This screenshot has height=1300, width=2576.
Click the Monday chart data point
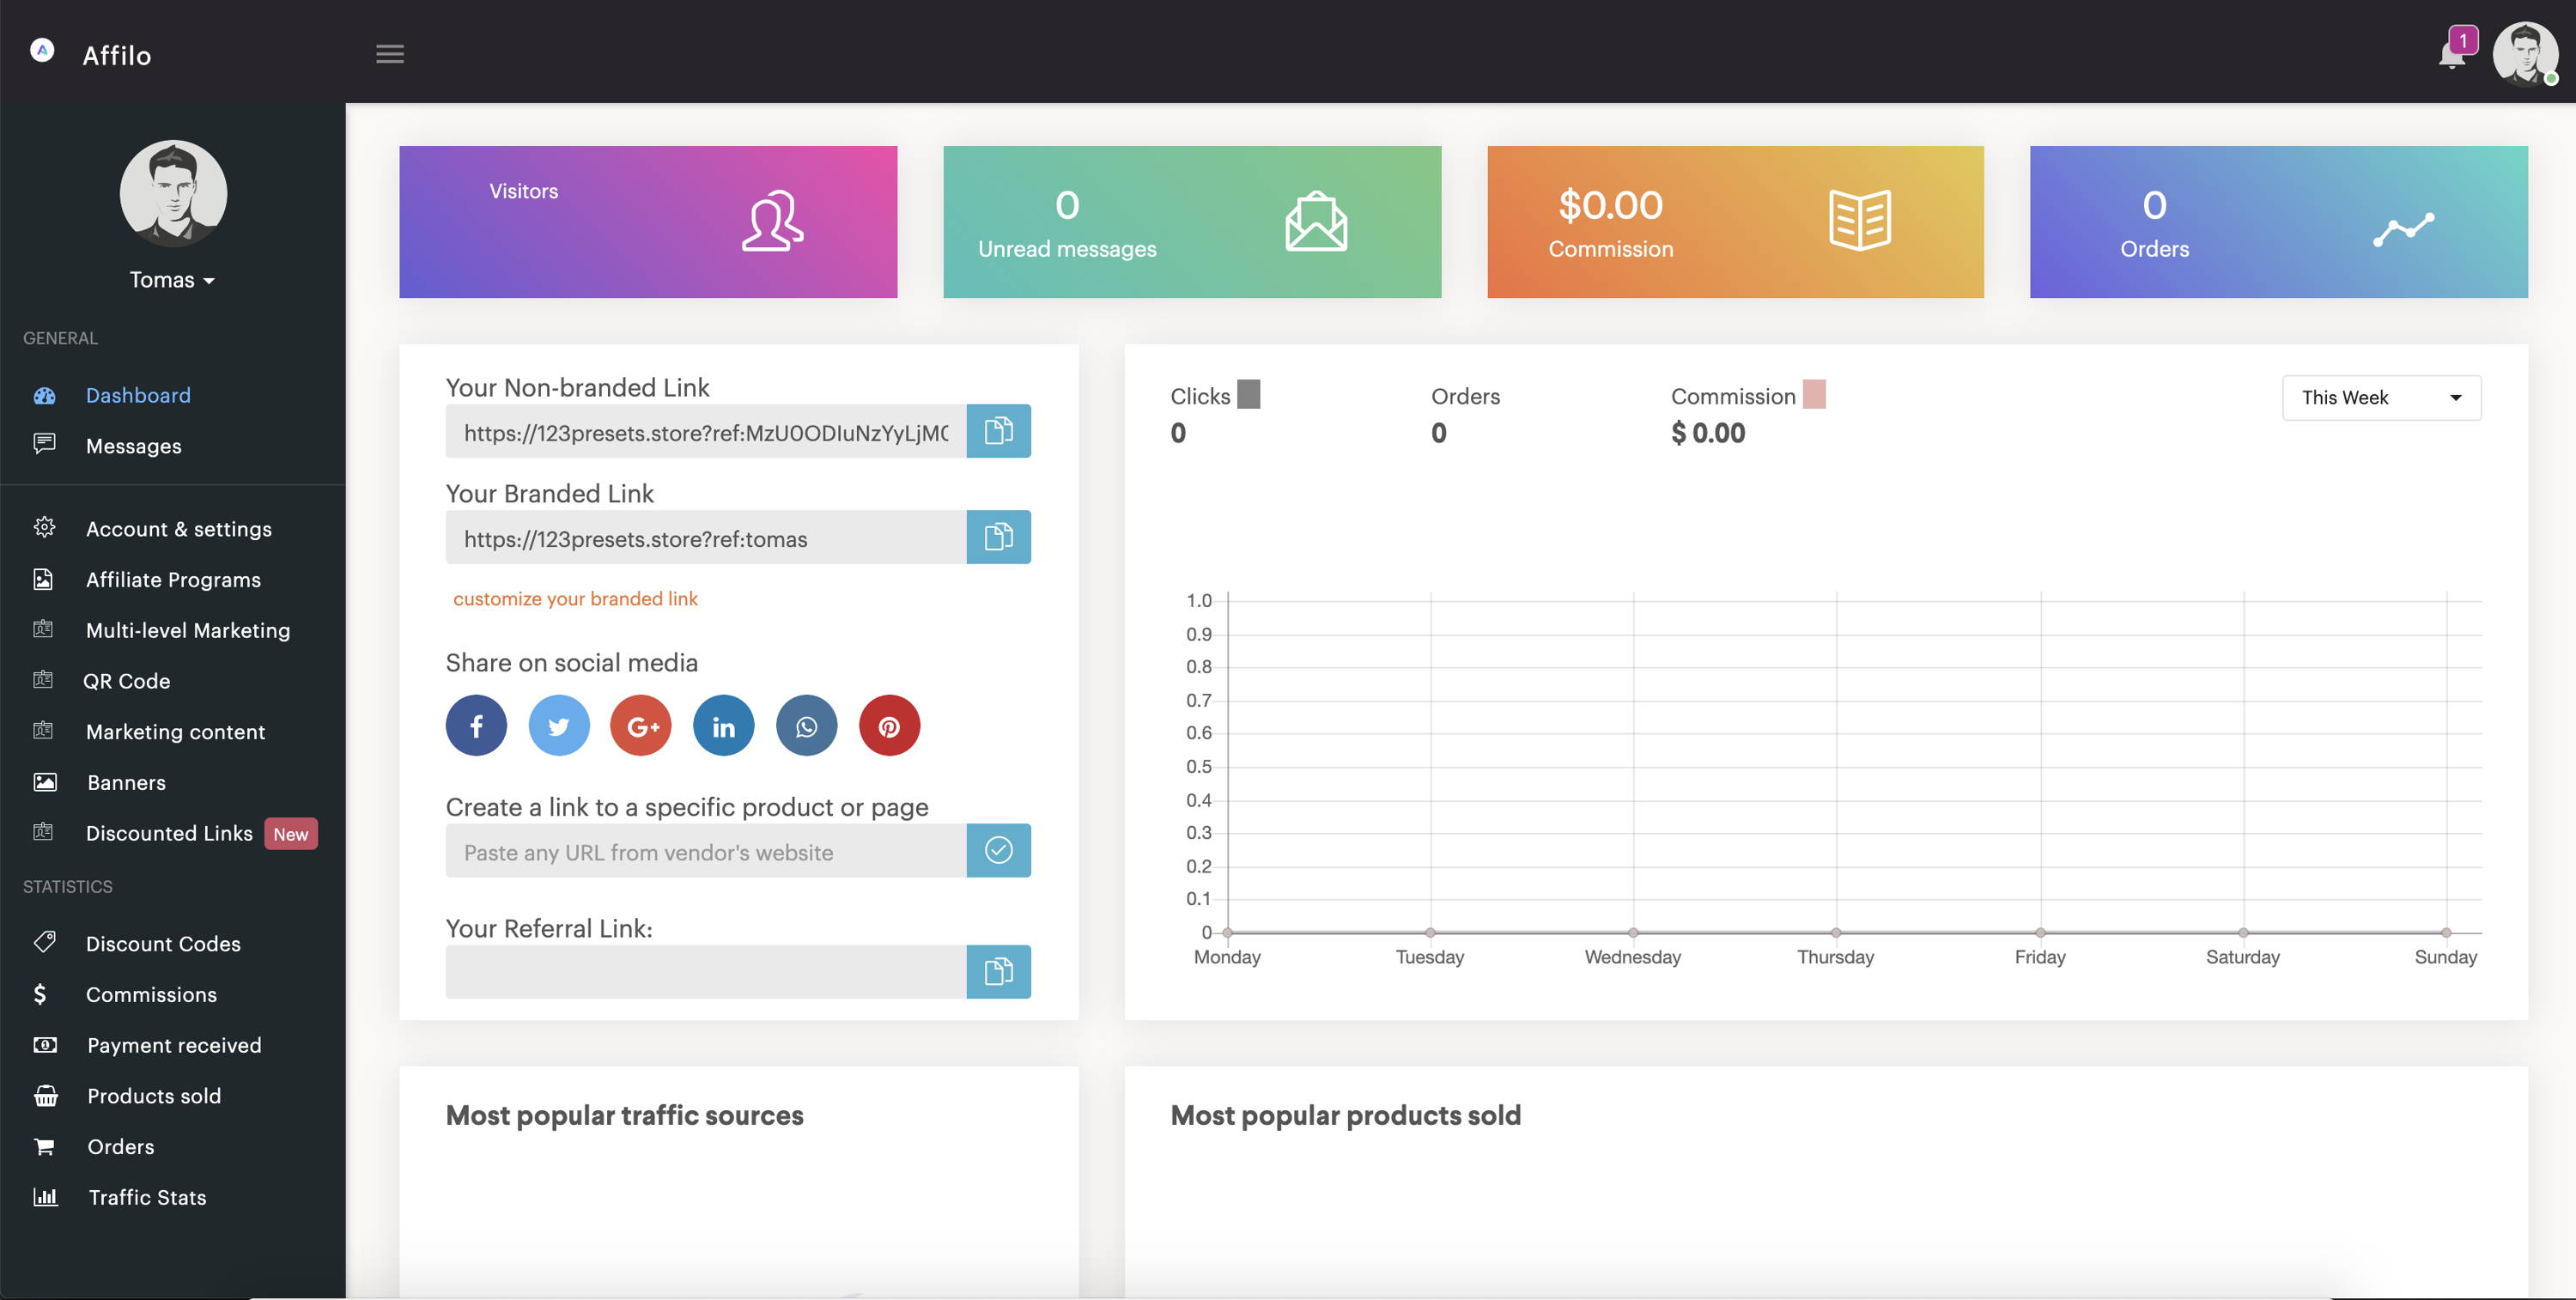[x=1227, y=932]
